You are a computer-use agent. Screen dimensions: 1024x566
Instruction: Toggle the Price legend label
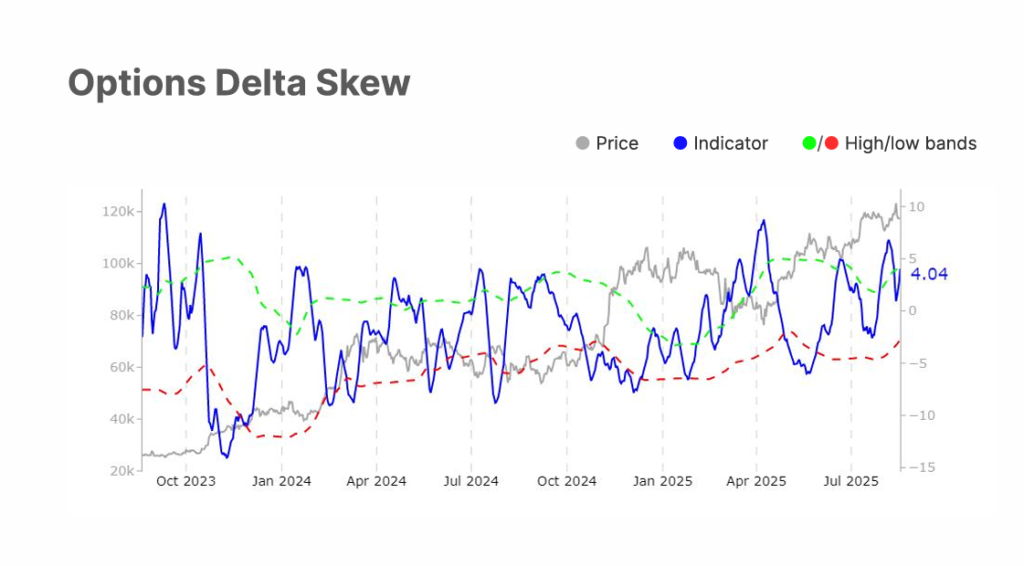[x=617, y=143]
